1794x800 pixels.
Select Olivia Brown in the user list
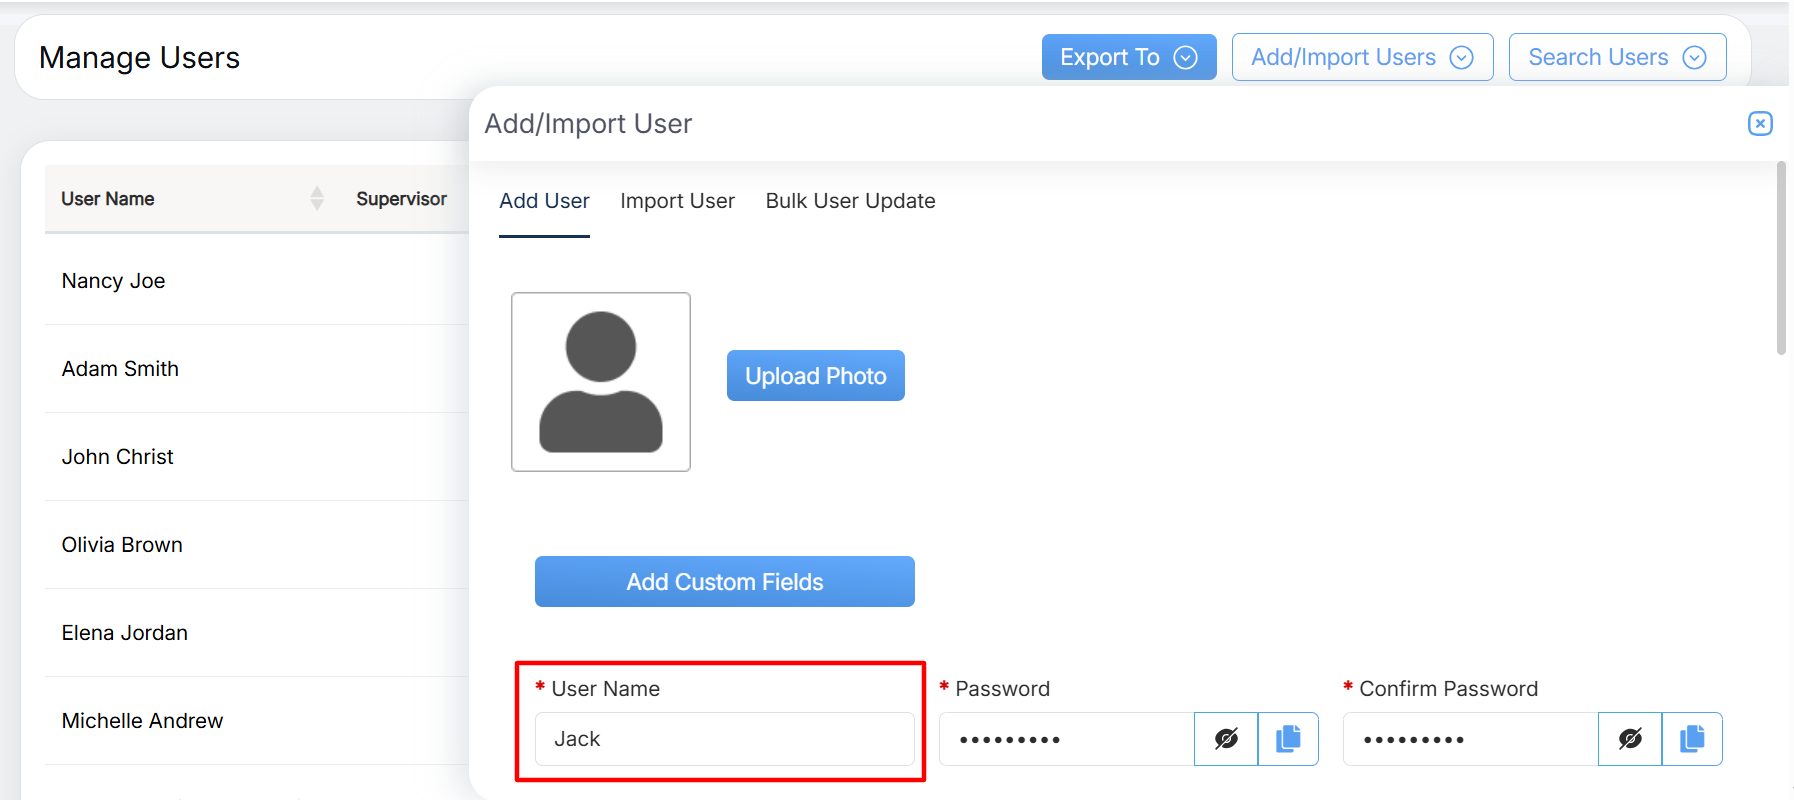[122, 545]
